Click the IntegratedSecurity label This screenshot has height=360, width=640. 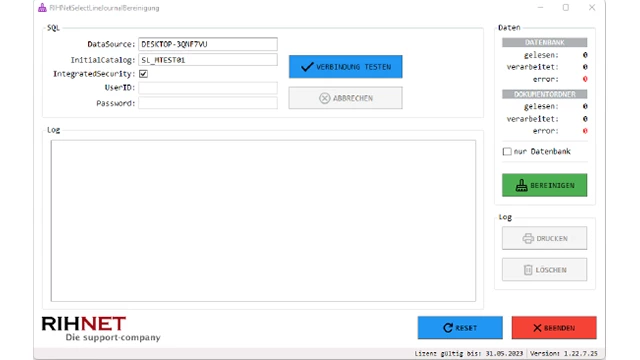[94, 74]
